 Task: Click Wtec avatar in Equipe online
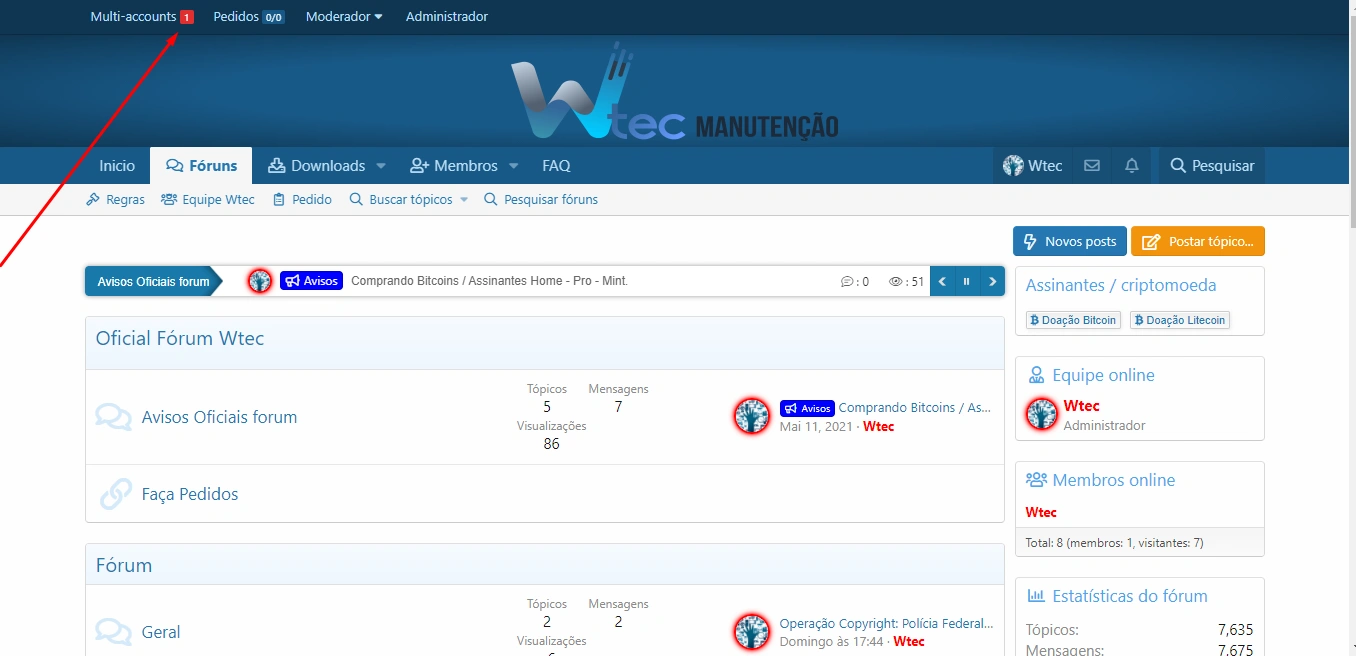tap(1042, 414)
